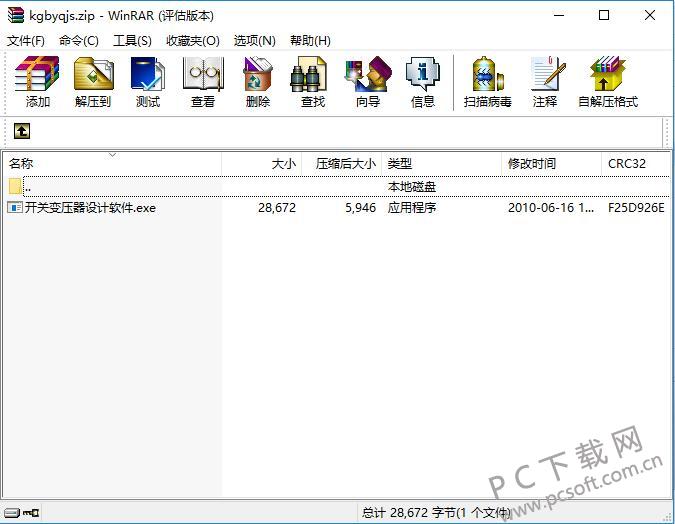Sort by the 压缩后大小 column header
Image resolution: width=675 pixels, height=524 pixels.
(x=342, y=164)
